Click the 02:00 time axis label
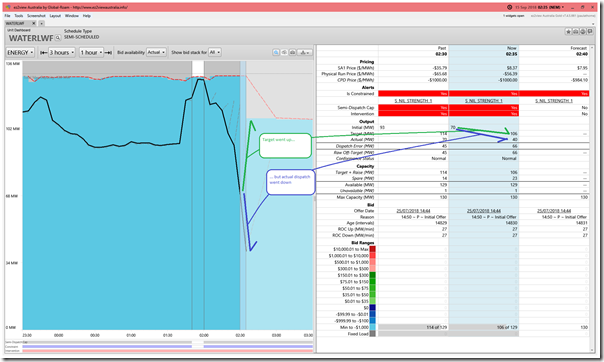 point(204,335)
